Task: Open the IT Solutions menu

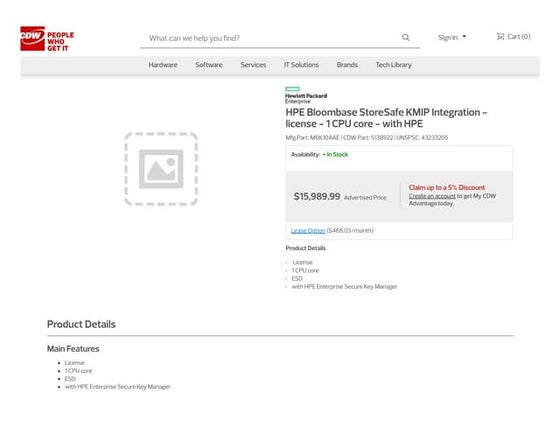Action: tap(301, 65)
